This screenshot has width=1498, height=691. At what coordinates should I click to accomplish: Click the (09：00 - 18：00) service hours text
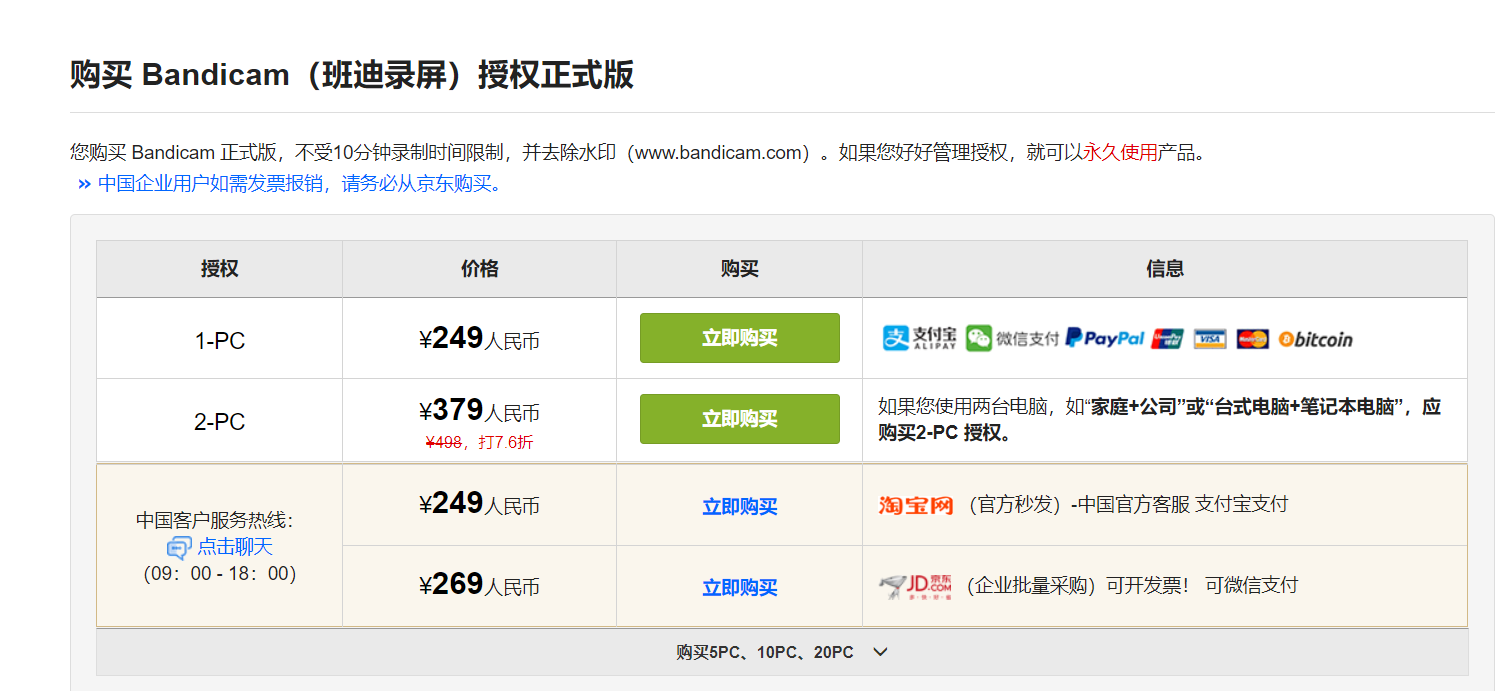click(x=220, y=574)
